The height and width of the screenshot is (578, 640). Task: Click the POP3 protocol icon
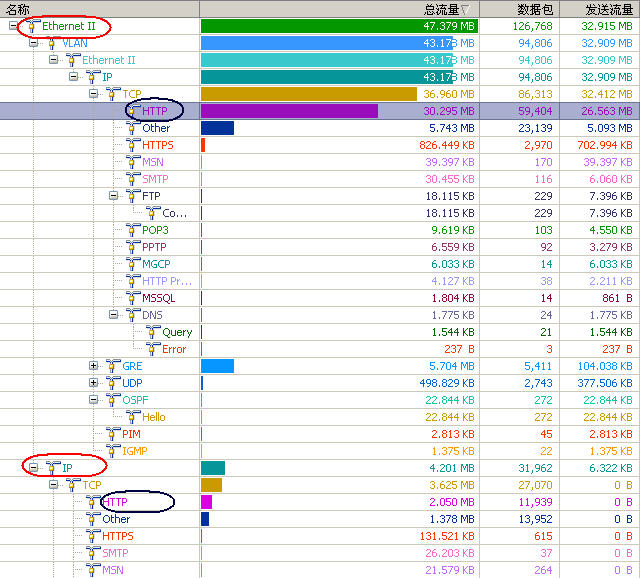click(x=133, y=230)
